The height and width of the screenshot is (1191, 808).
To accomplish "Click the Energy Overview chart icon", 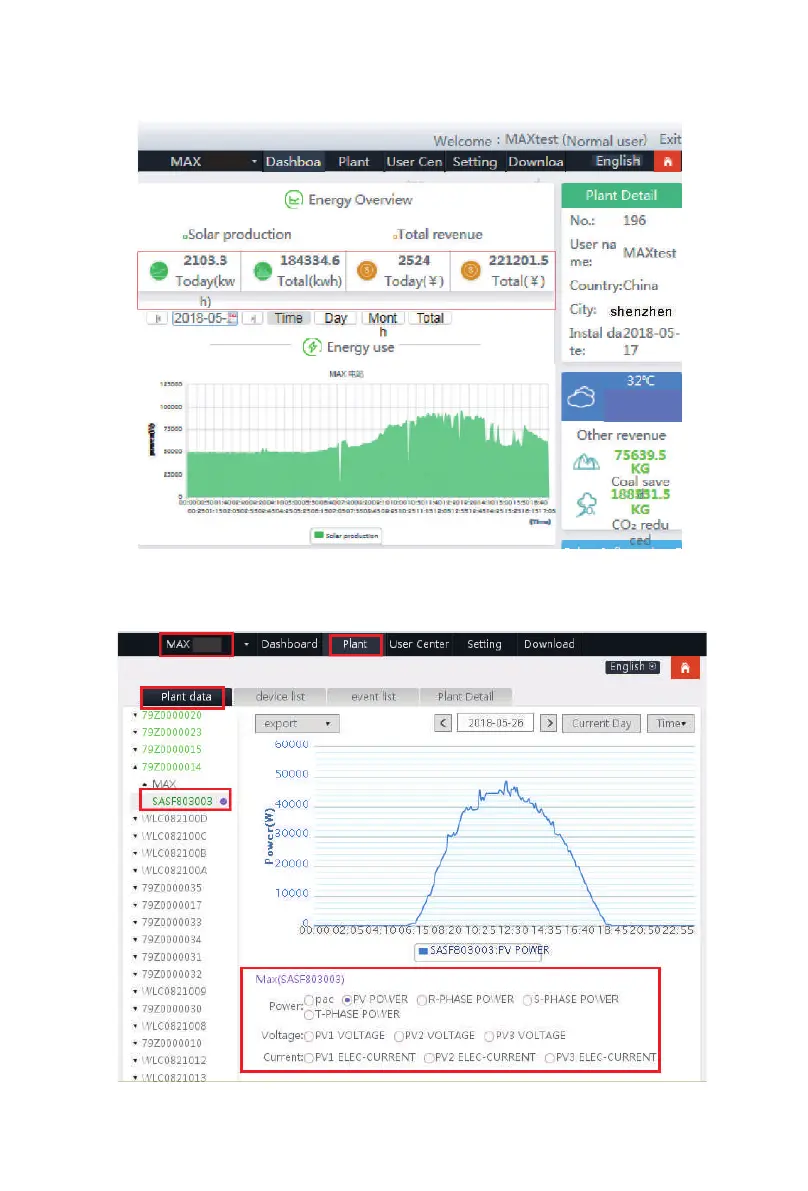I will [294, 200].
